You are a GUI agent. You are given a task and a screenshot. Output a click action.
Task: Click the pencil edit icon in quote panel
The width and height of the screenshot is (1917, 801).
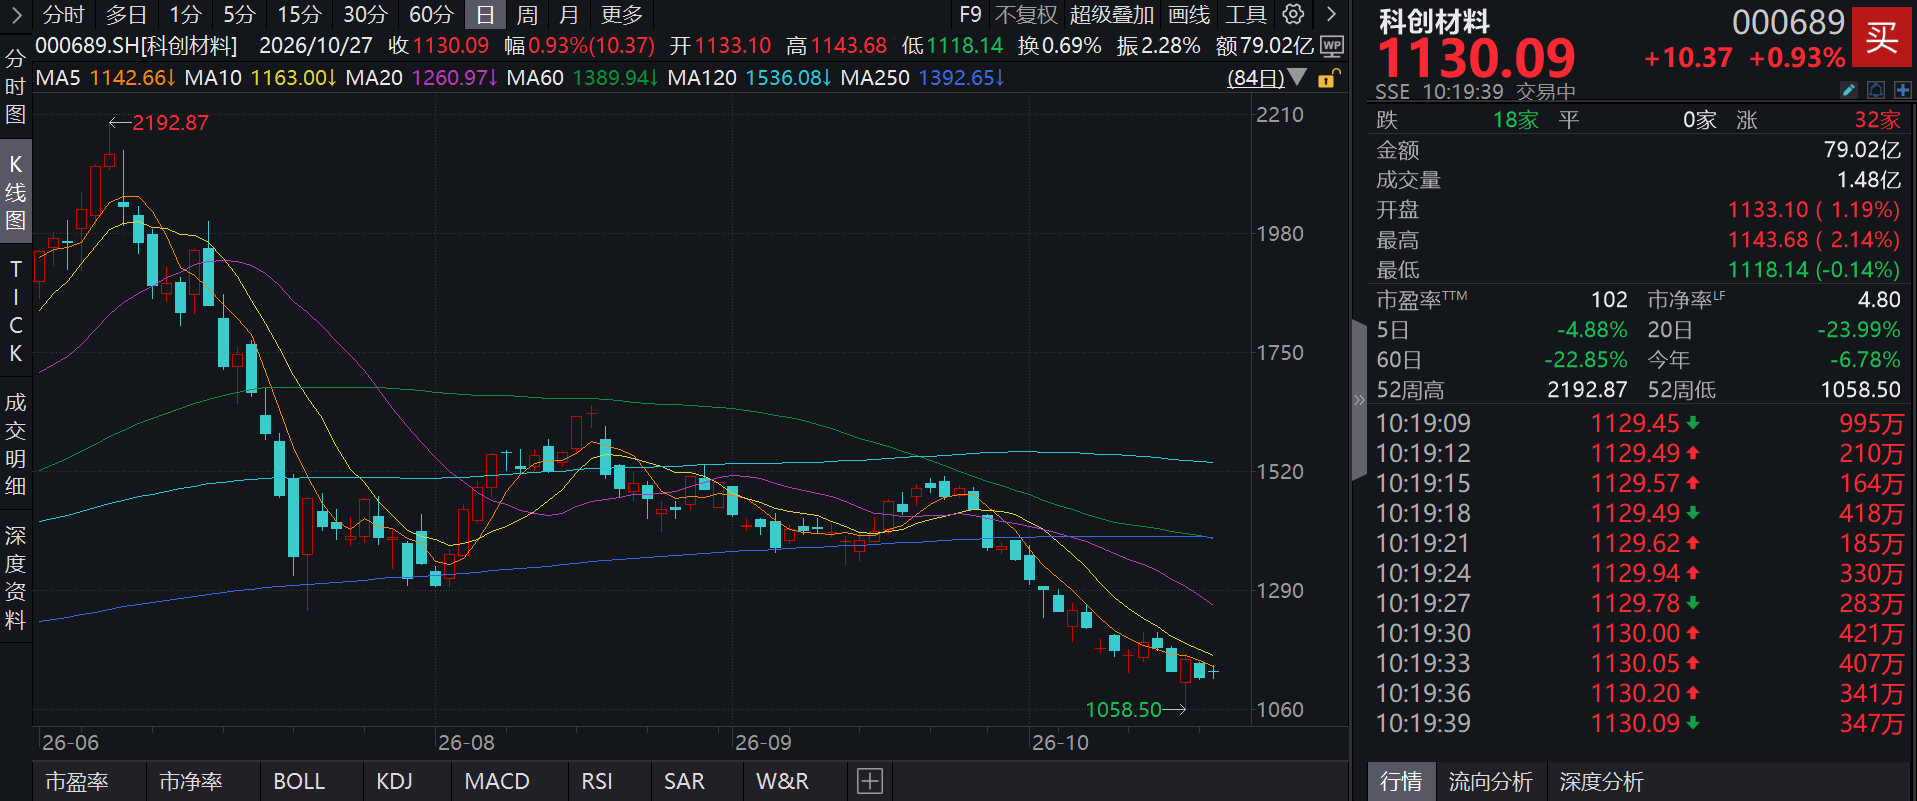click(1849, 90)
